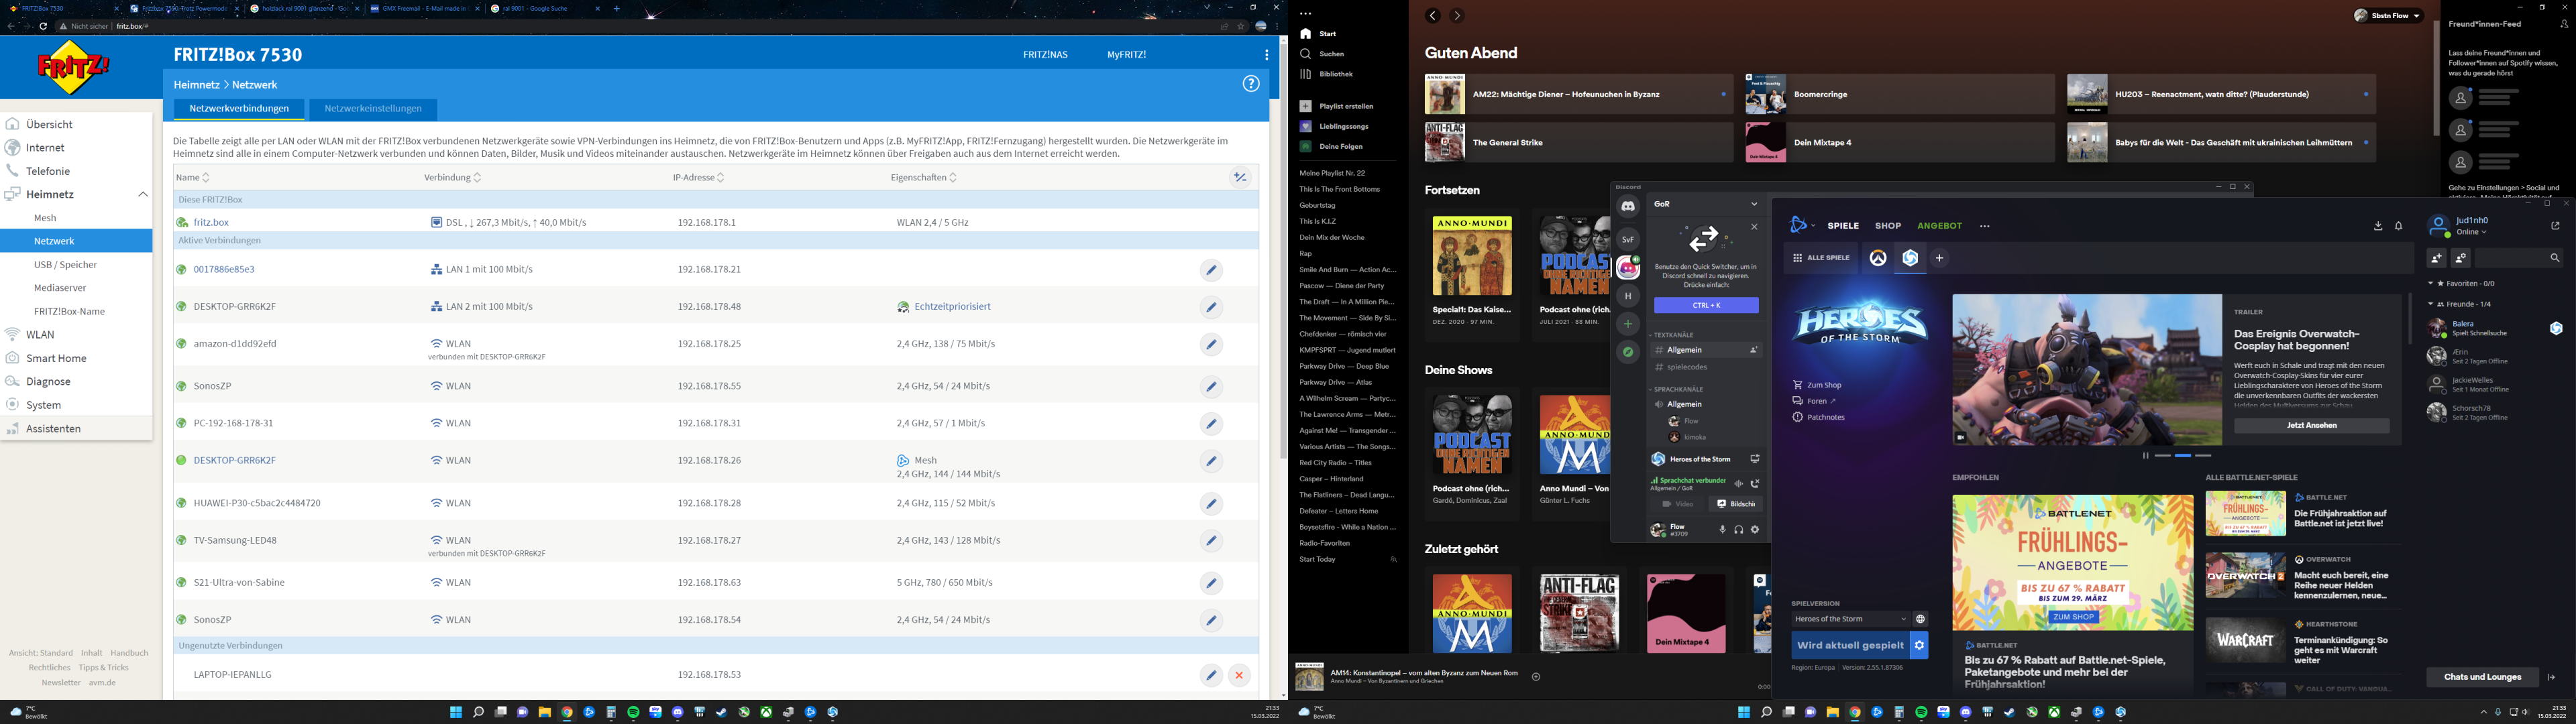
Task: Click the Jetzt Ansehen button
Action: tap(2311, 425)
